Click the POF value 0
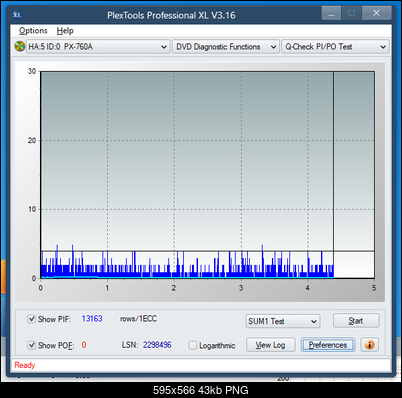The image size is (402, 398). (x=84, y=345)
